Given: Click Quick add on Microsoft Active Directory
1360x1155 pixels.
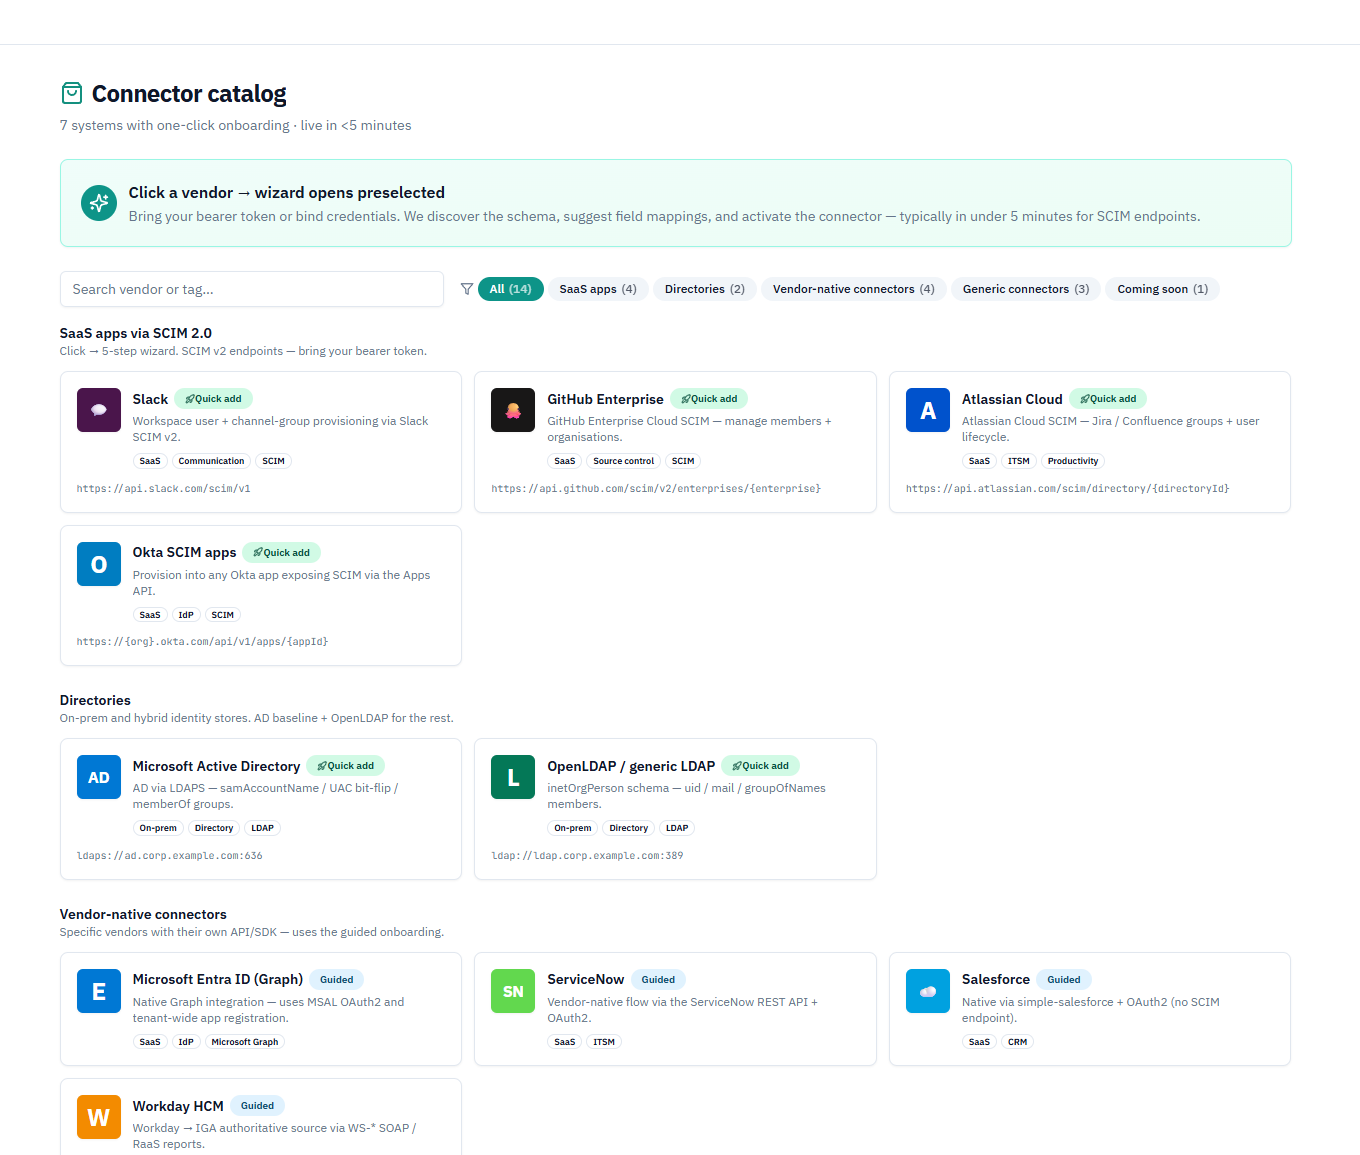Looking at the screenshot, I should (346, 766).
